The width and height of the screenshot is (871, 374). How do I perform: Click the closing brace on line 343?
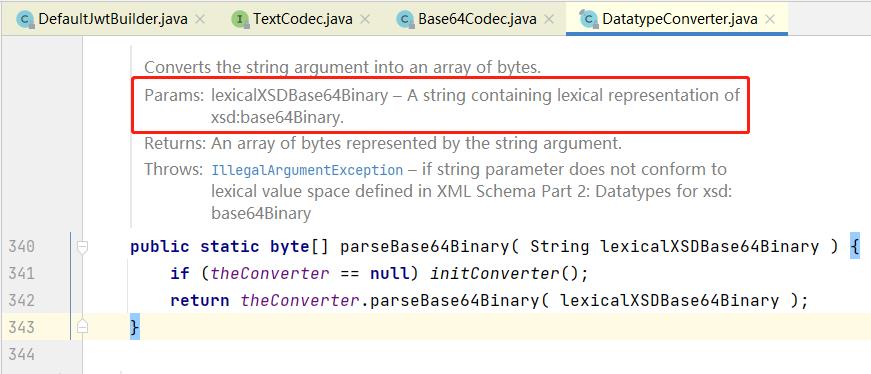click(134, 327)
